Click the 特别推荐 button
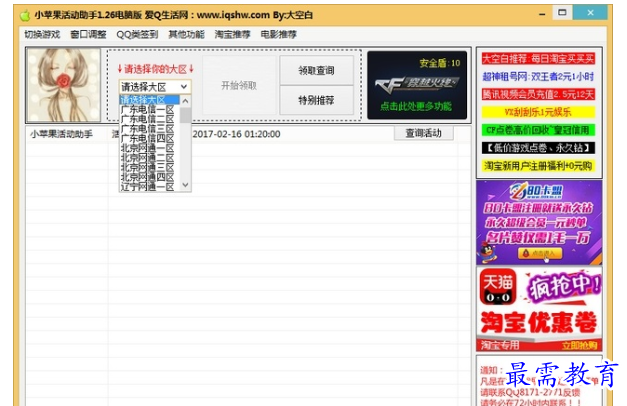This screenshot has width=627, height=406. [316, 100]
